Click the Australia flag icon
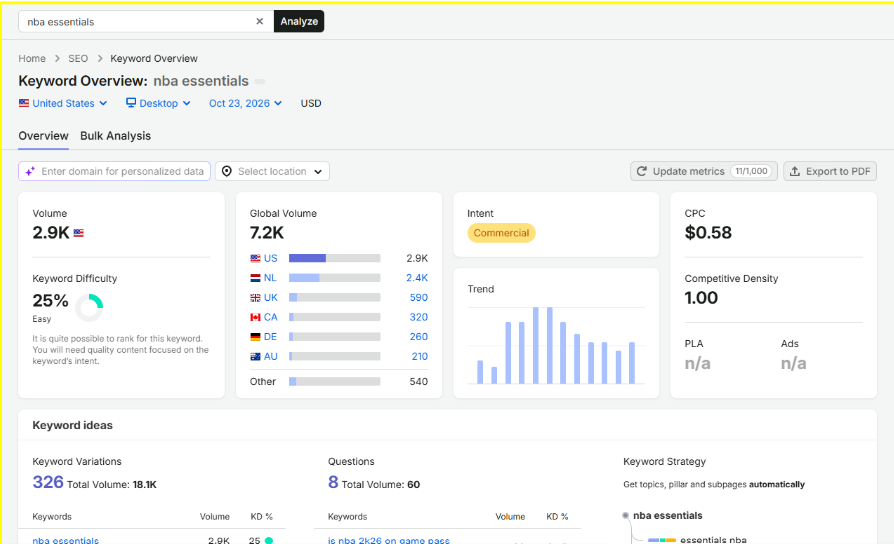The width and height of the screenshot is (894, 544). (x=255, y=356)
